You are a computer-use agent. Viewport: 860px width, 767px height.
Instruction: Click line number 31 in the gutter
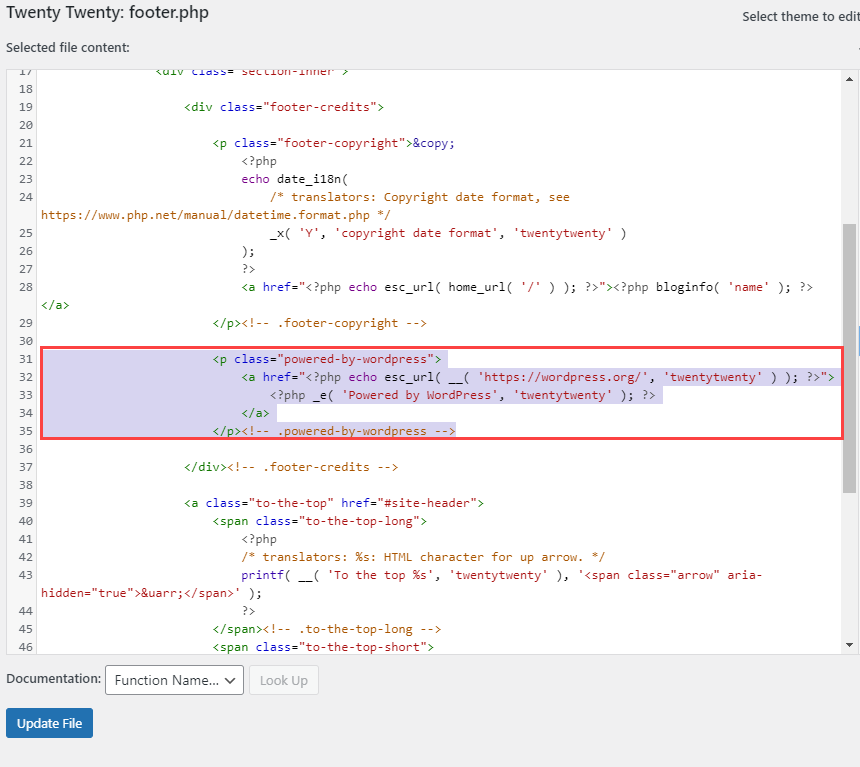(24, 359)
